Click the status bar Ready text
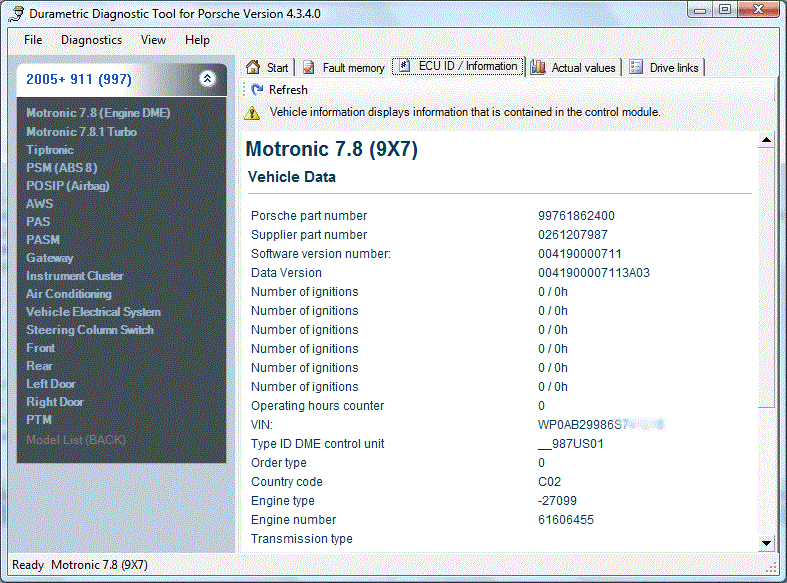The image size is (787, 583). [x=28, y=565]
